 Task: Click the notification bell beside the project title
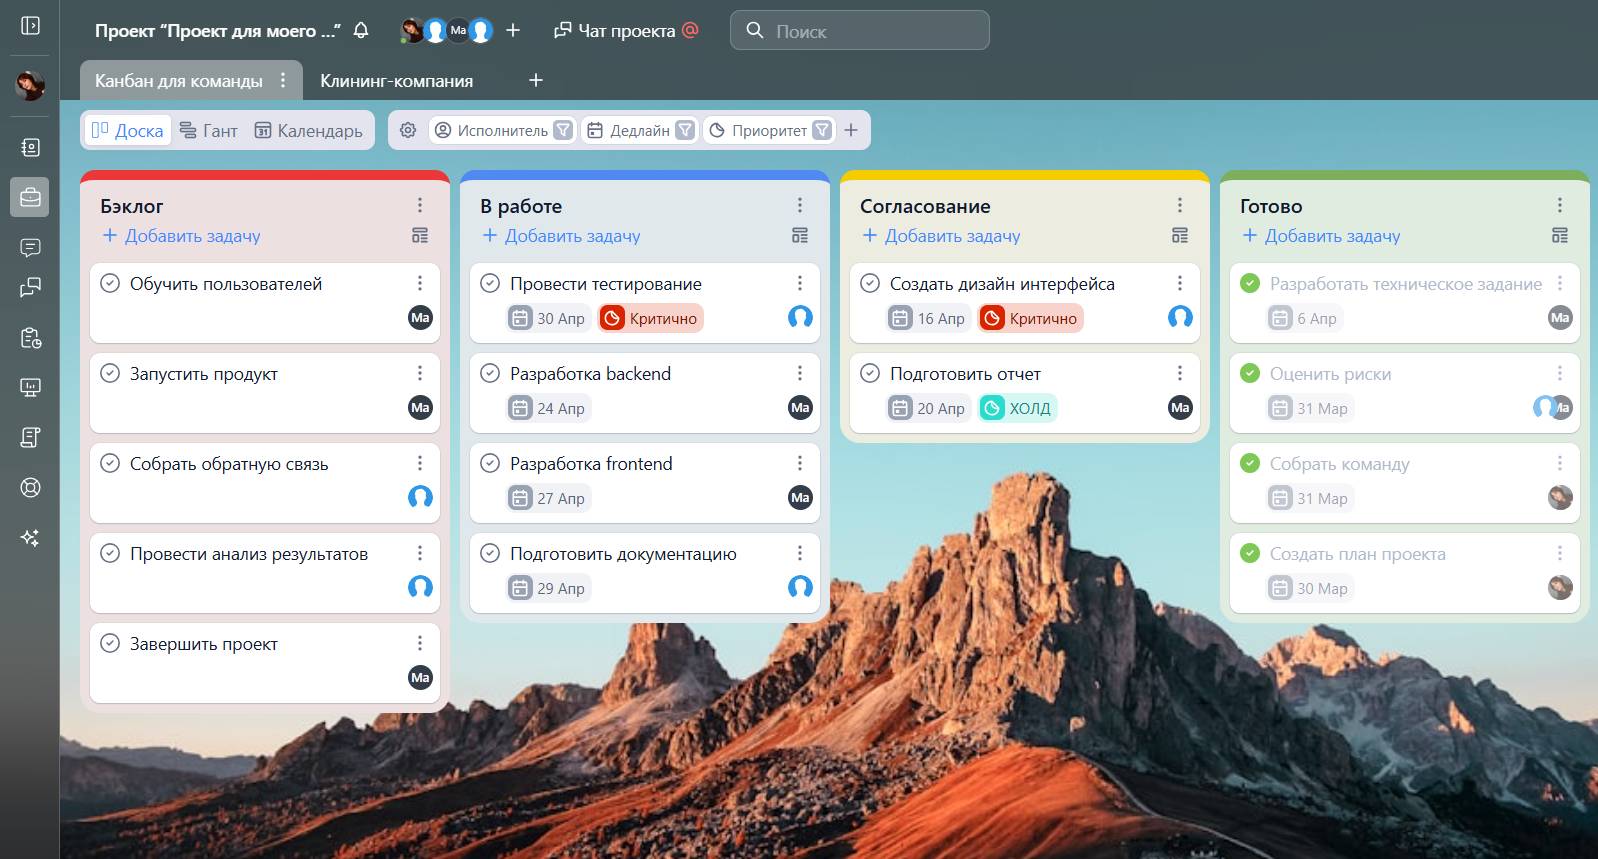pyautogui.click(x=361, y=31)
